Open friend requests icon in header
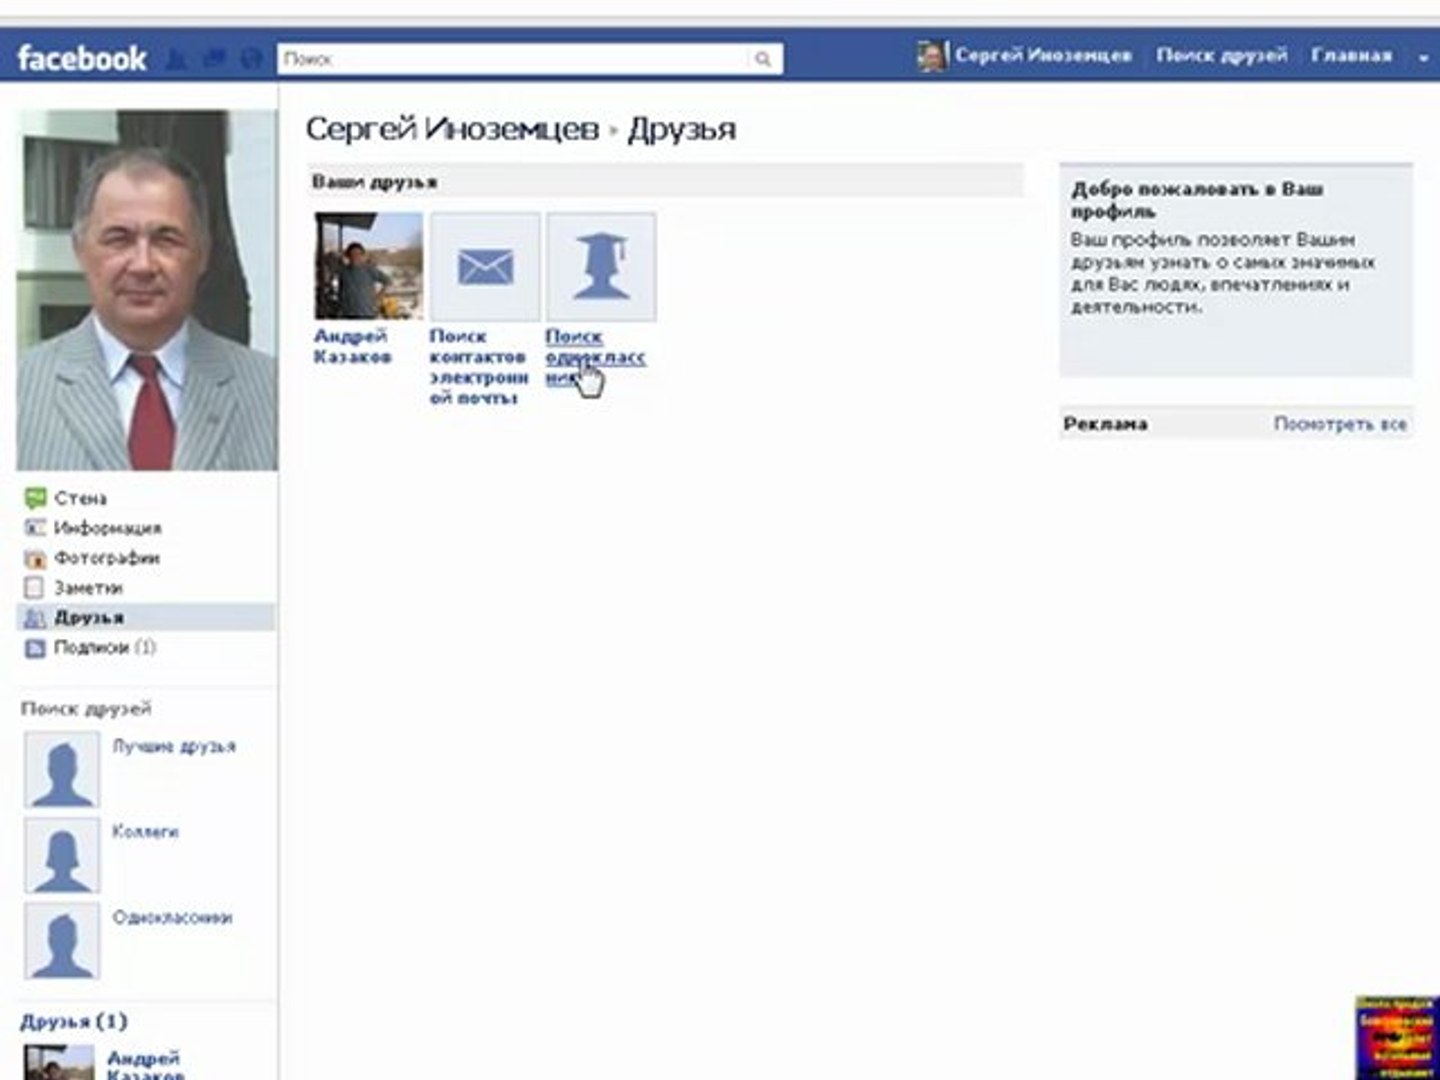 [176, 58]
